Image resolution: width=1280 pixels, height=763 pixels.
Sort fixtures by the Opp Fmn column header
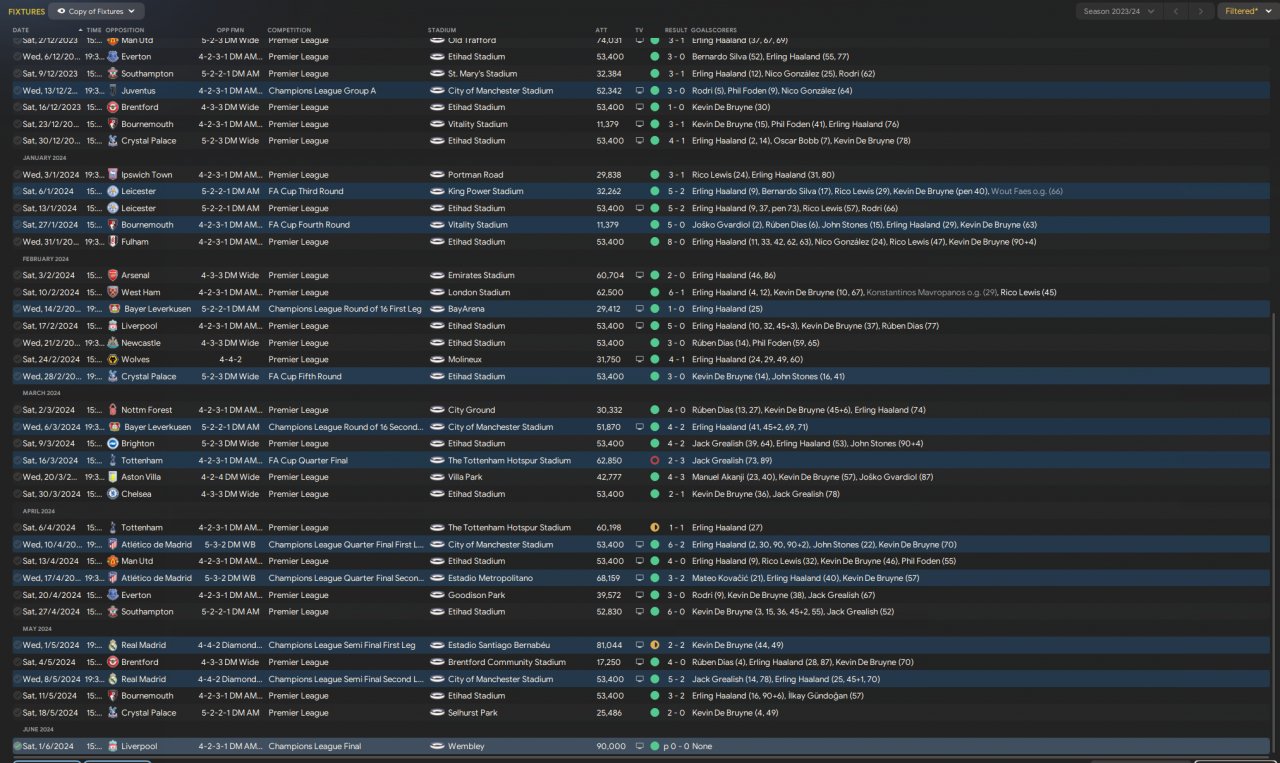coord(229,30)
